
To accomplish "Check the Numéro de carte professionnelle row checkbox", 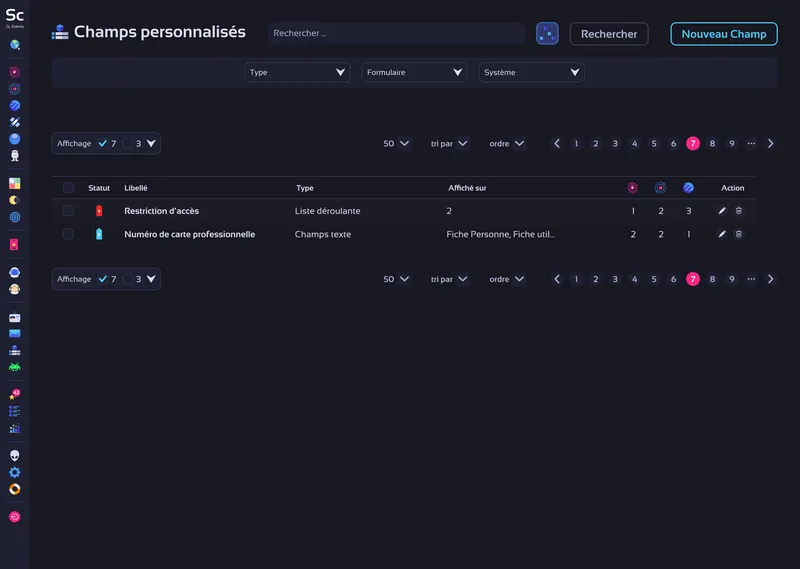I will pyautogui.click(x=68, y=234).
